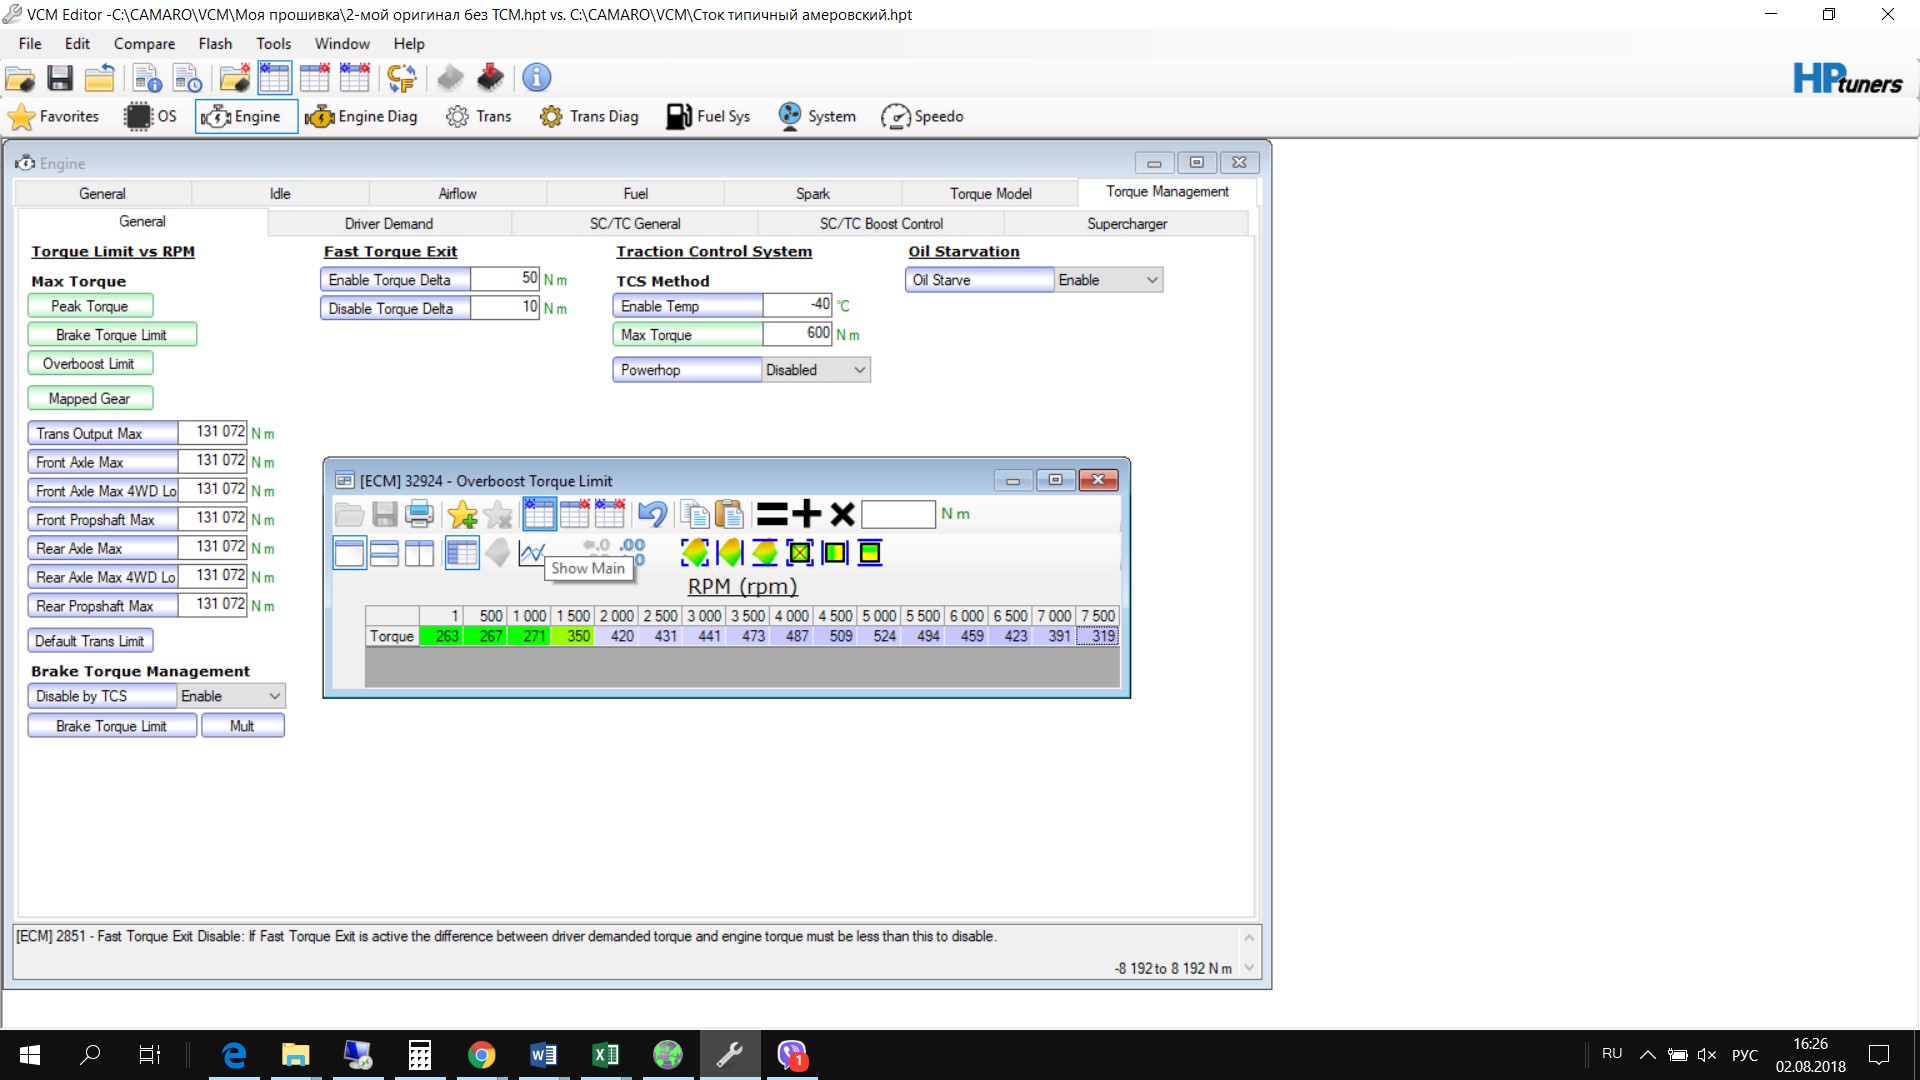
Task: Click the undo arrow in table editor
Action: point(652,514)
